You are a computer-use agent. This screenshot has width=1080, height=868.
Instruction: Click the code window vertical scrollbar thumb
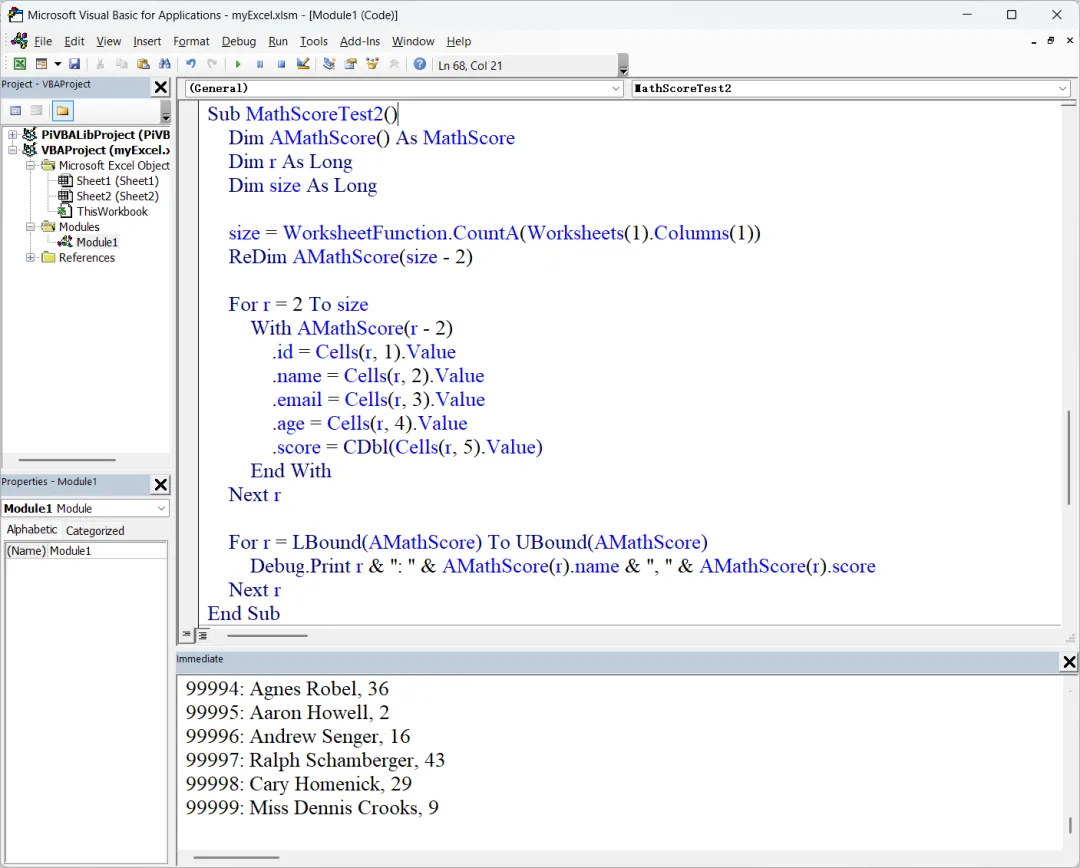click(1069, 457)
